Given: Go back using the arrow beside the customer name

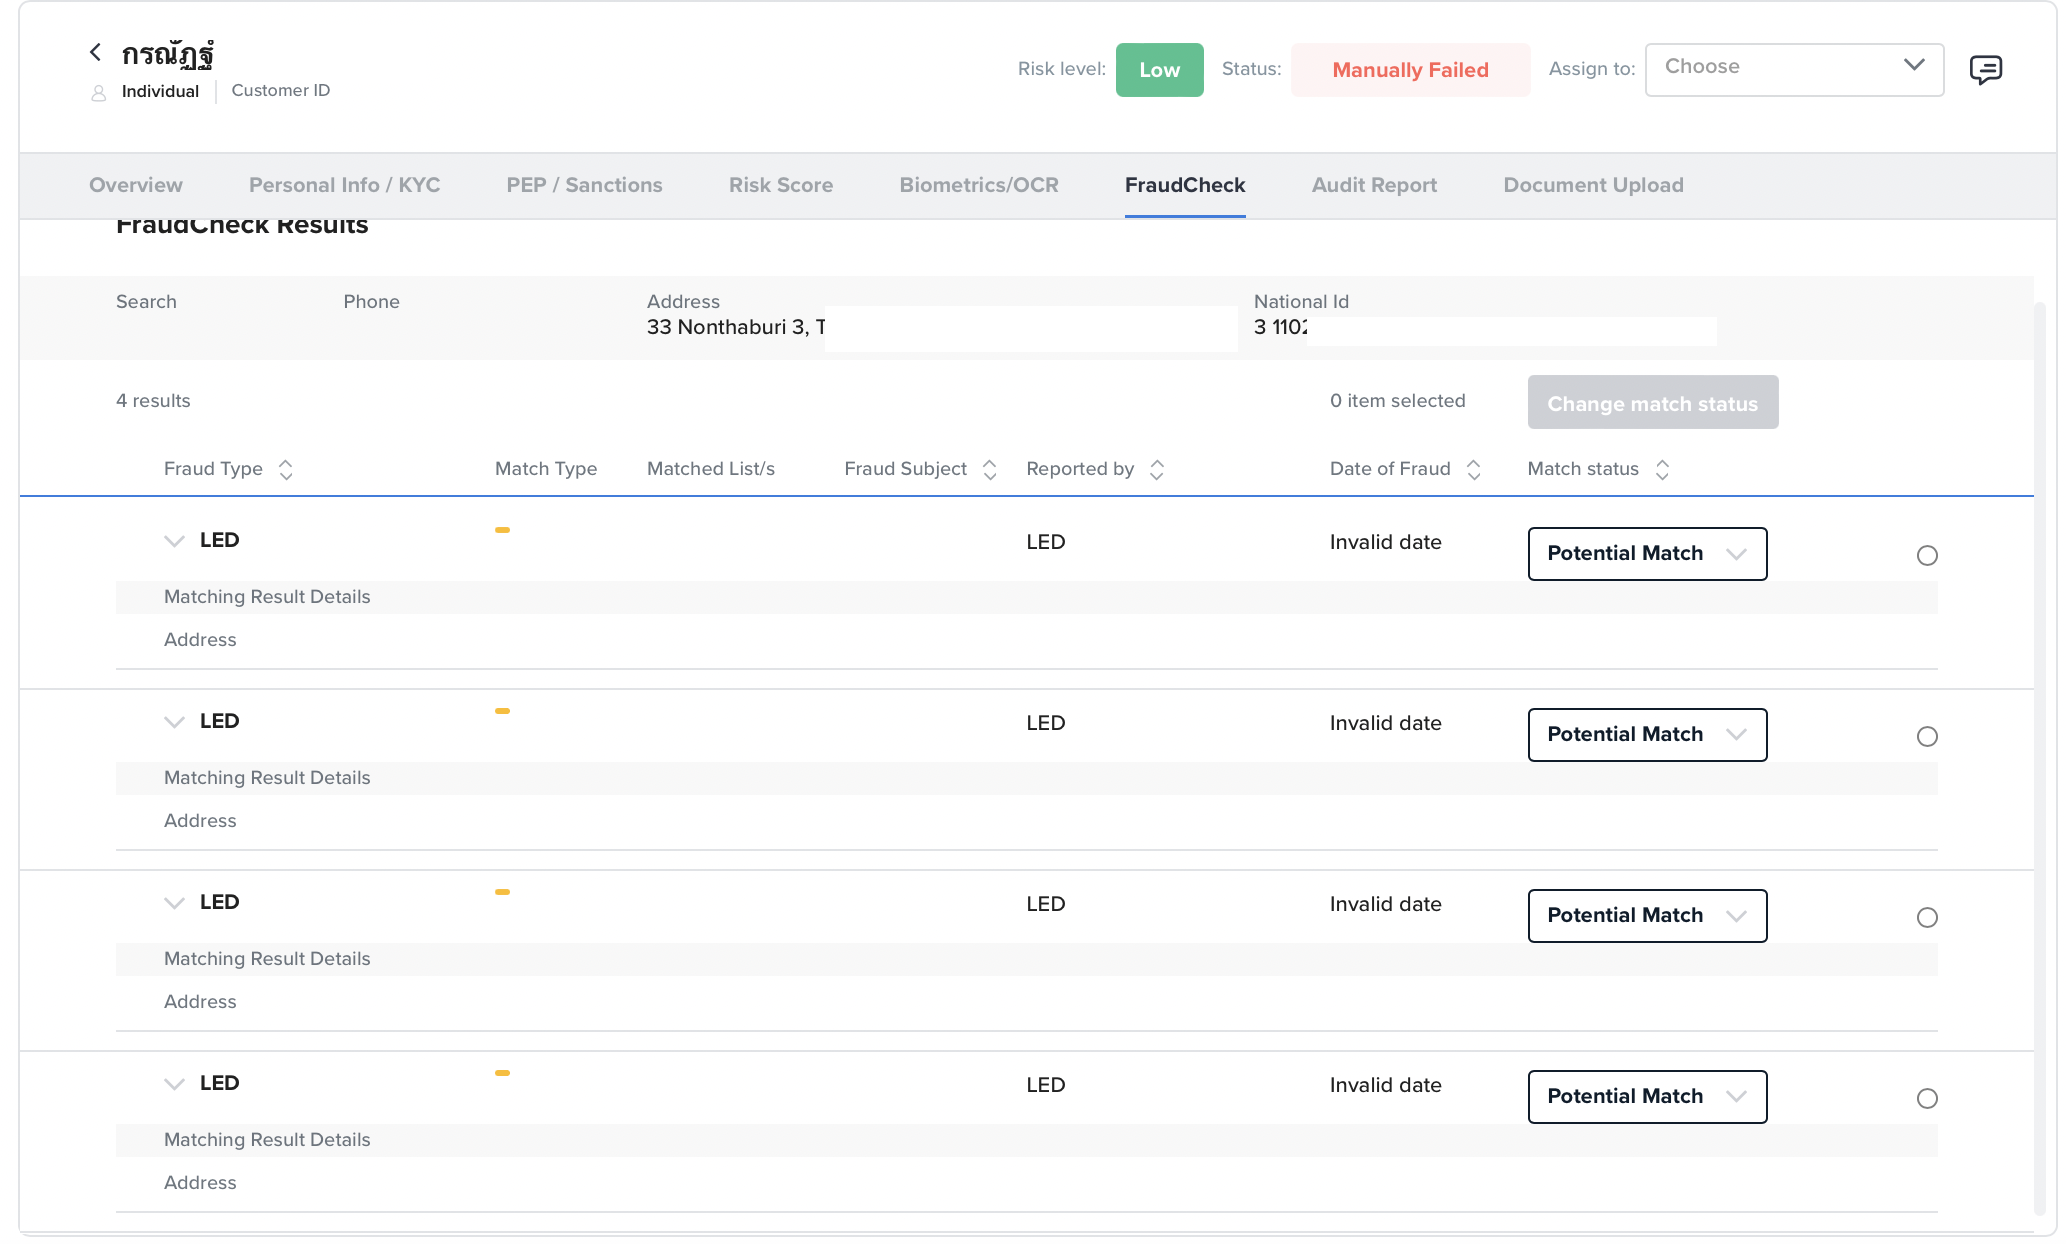Looking at the screenshot, I should [95, 52].
